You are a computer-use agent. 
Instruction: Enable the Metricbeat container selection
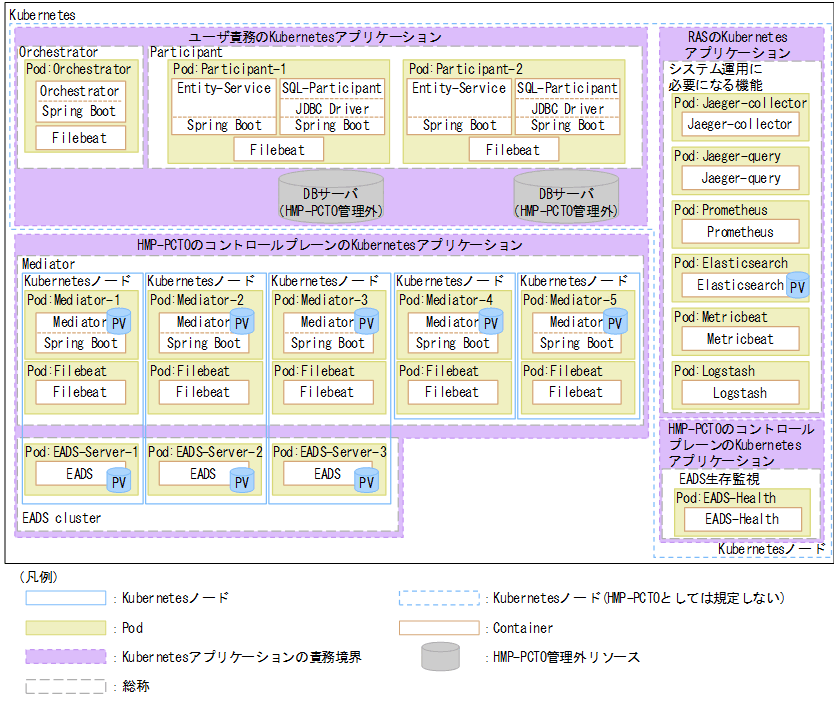pyautogui.click(x=739, y=339)
